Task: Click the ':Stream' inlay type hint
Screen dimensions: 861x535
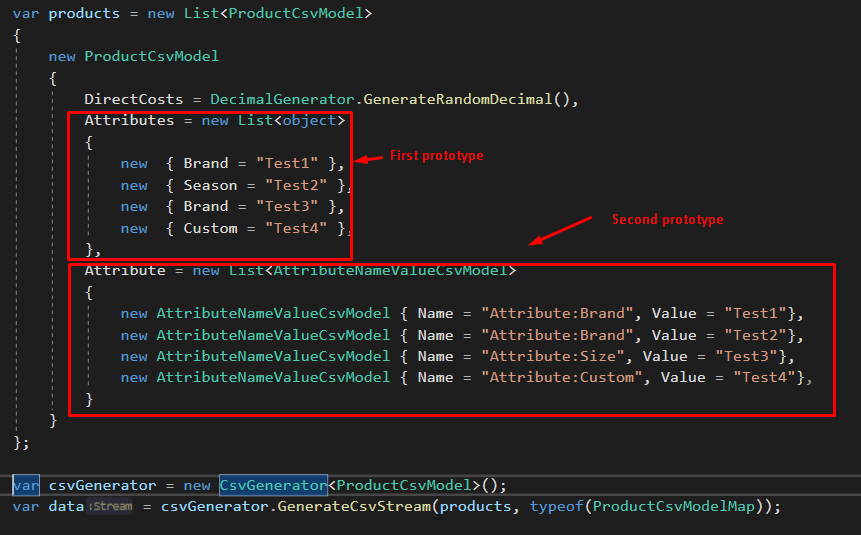Action: click(110, 506)
